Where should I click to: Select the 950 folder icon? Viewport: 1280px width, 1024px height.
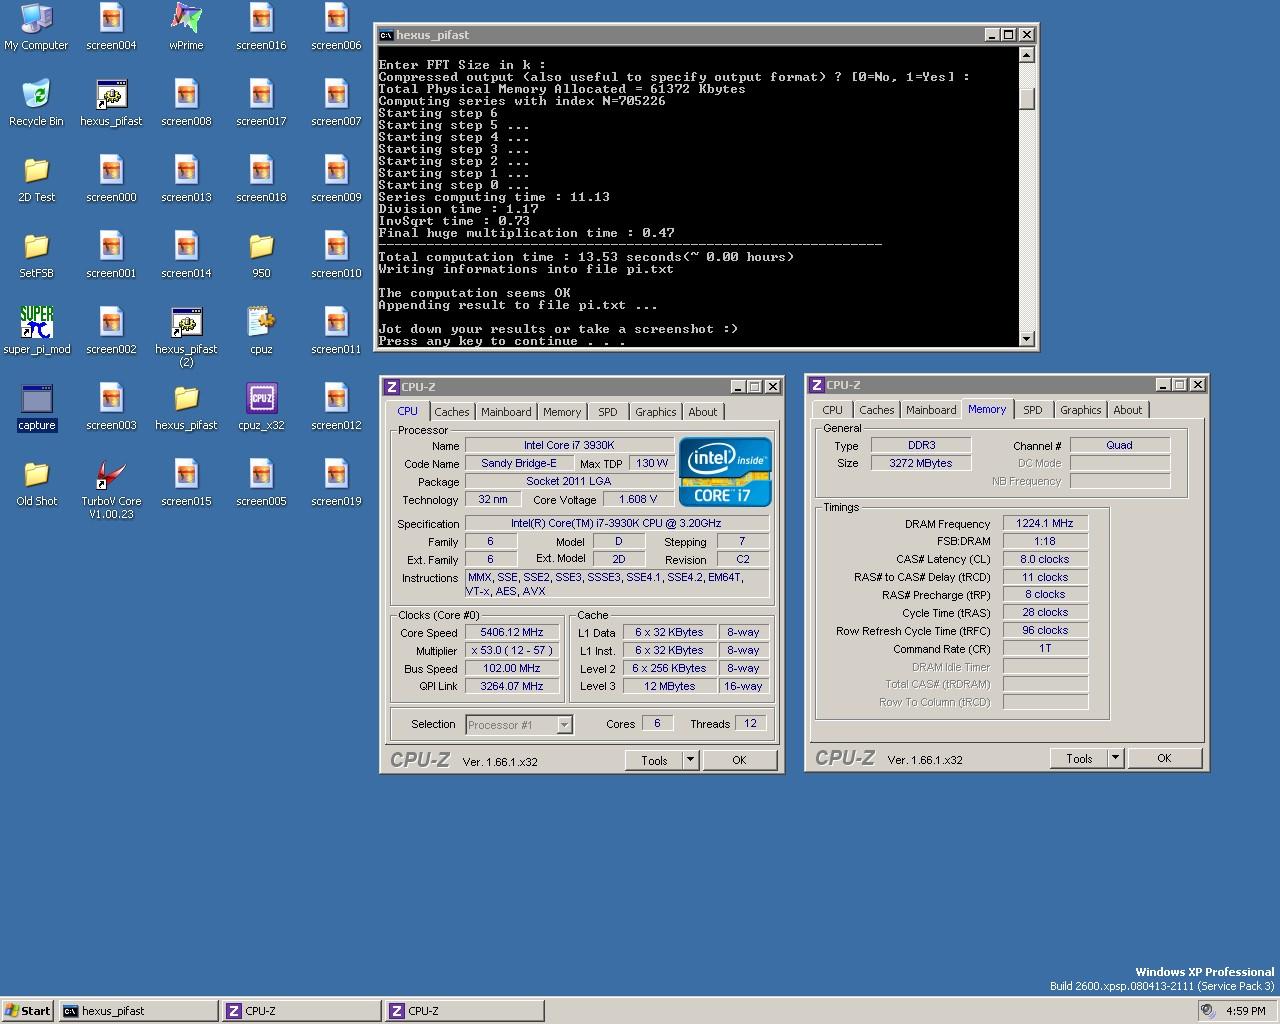click(x=261, y=255)
